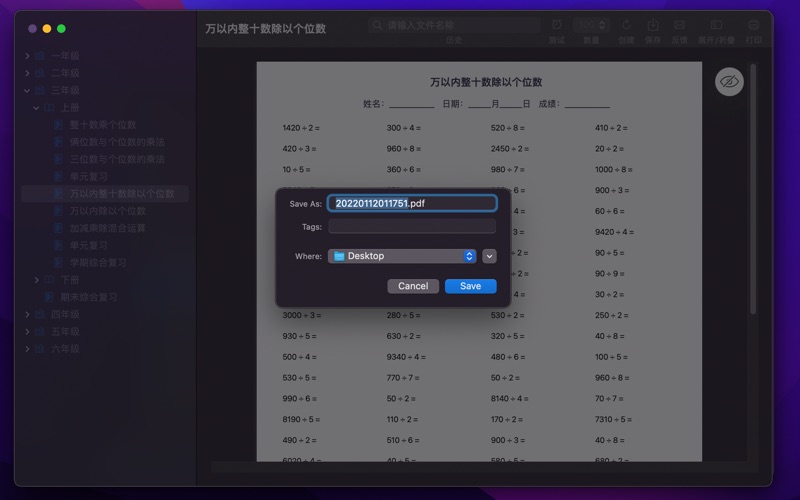Screen dimensions: 800x500
Task: Click the Save button
Action: click(470, 286)
